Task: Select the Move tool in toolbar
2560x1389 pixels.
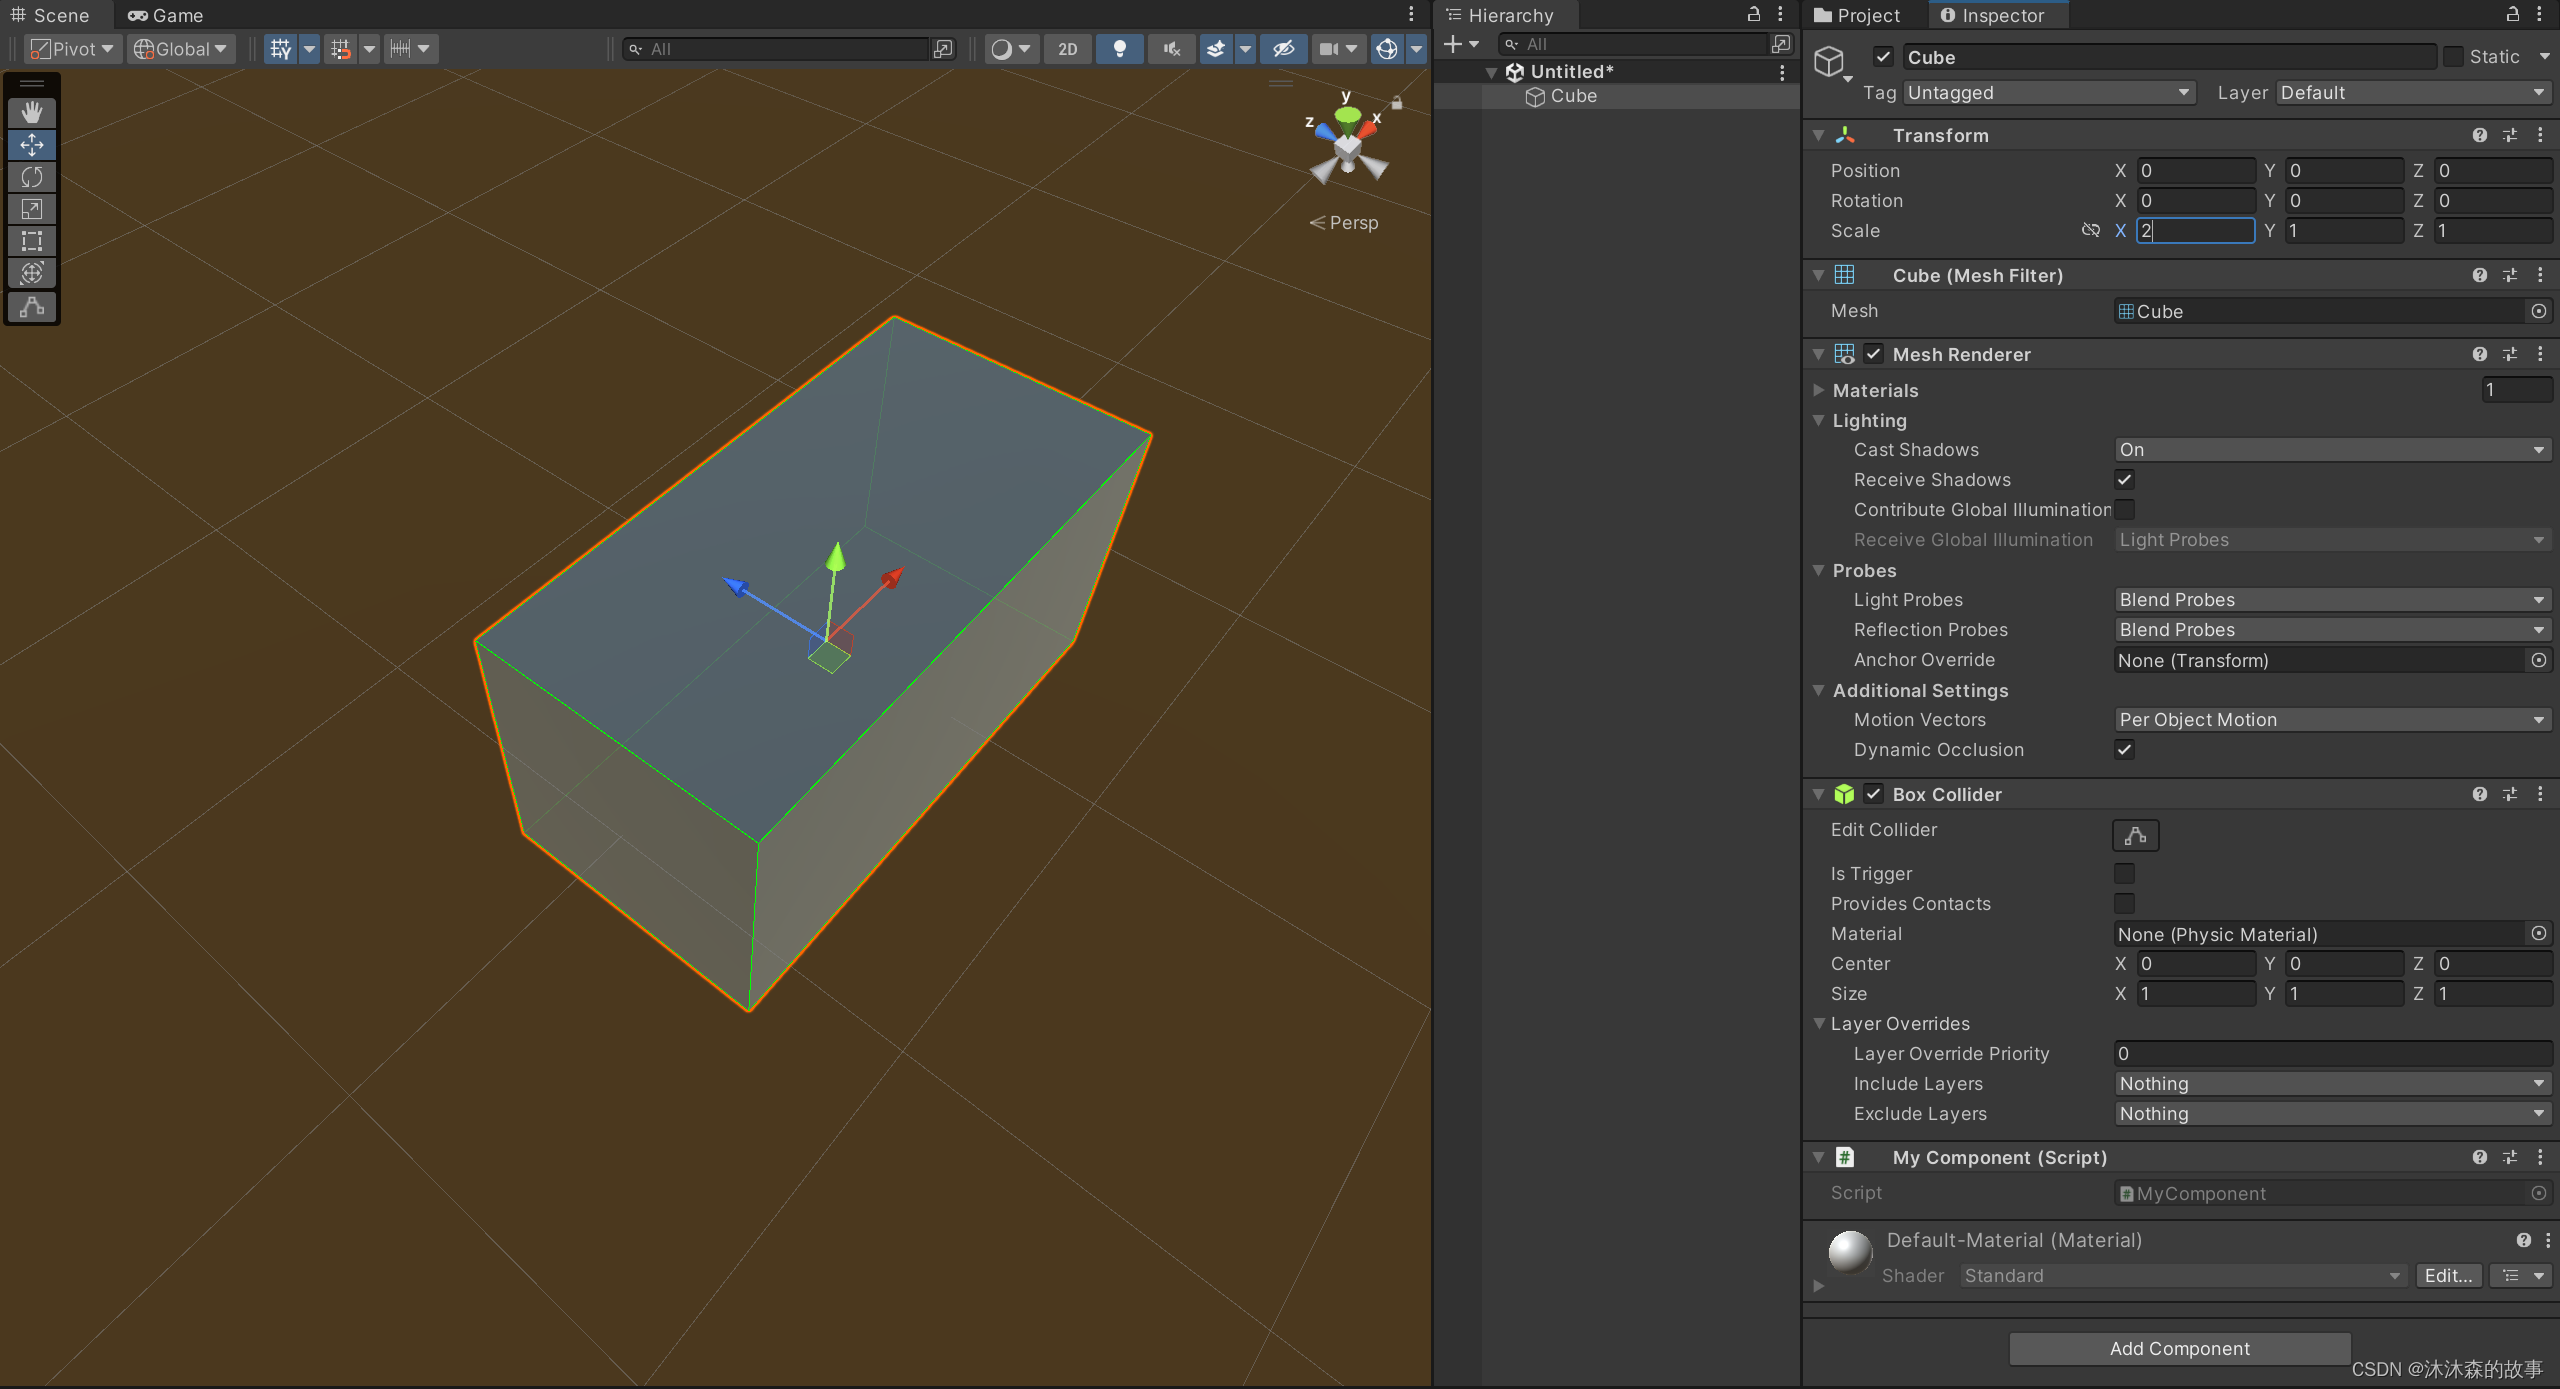Action: (31, 142)
